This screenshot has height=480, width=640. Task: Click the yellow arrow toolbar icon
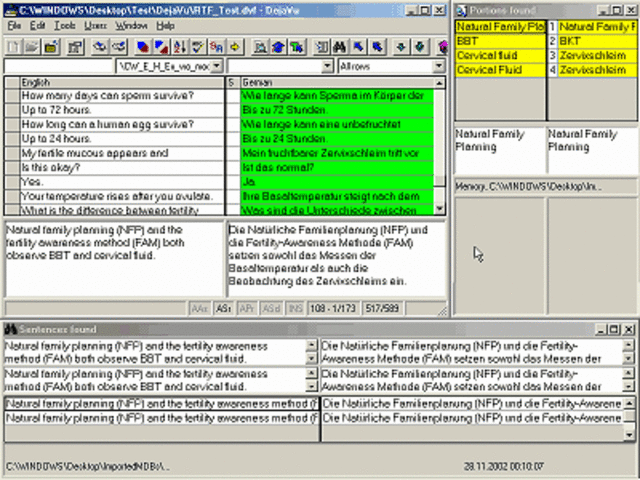235,47
